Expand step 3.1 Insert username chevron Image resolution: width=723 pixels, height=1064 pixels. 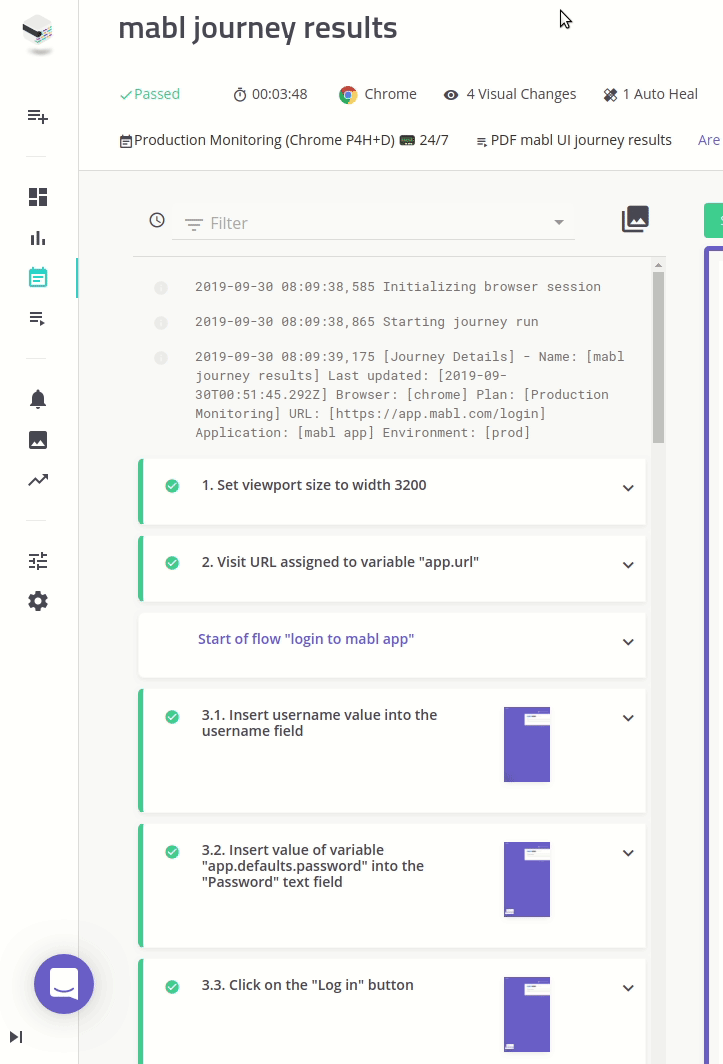(628, 718)
